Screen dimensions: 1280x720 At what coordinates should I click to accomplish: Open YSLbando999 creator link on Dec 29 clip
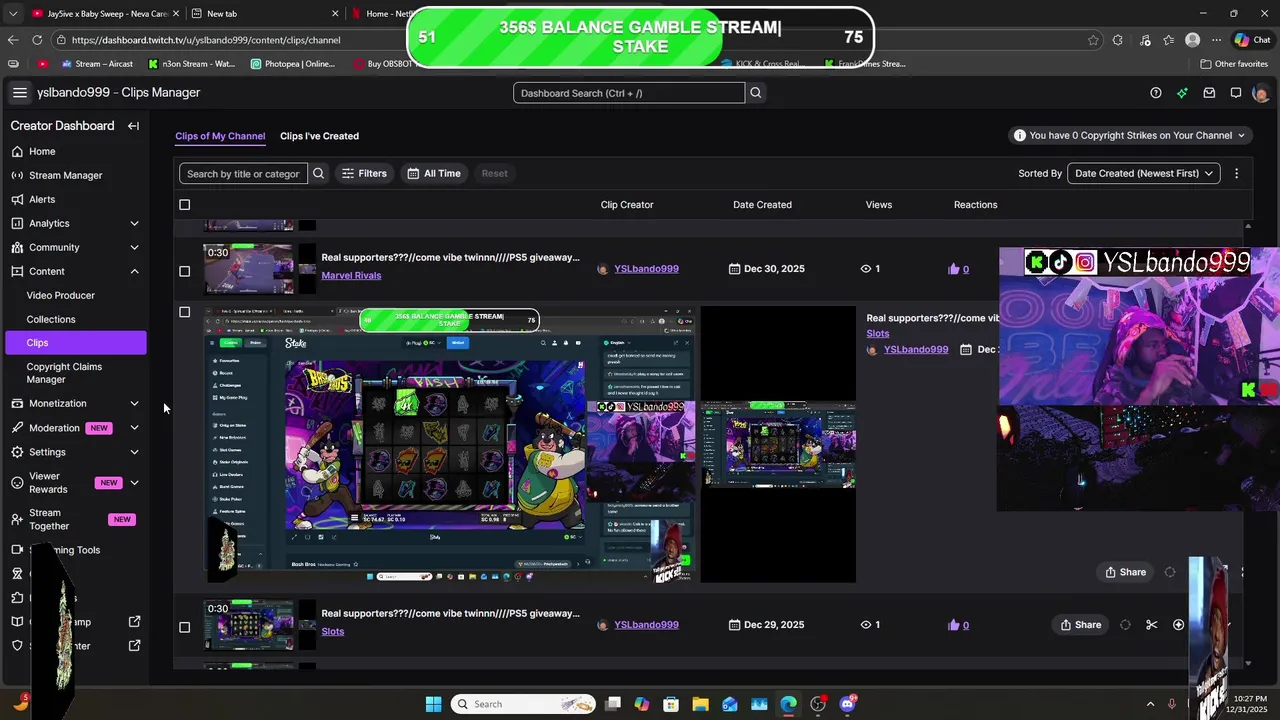click(646, 625)
